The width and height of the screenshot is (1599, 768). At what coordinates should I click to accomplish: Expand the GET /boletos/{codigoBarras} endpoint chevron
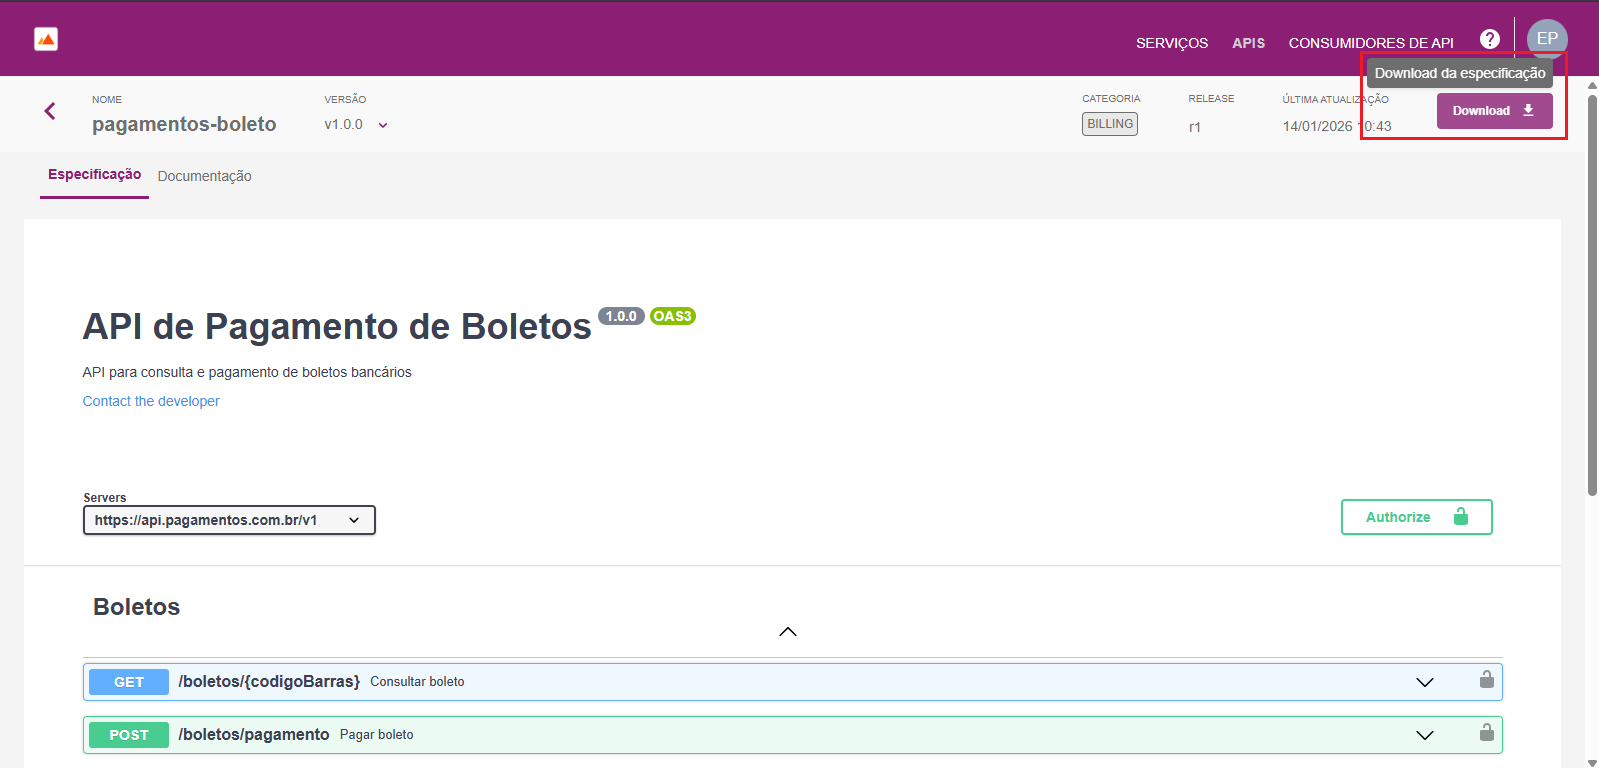click(1424, 682)
